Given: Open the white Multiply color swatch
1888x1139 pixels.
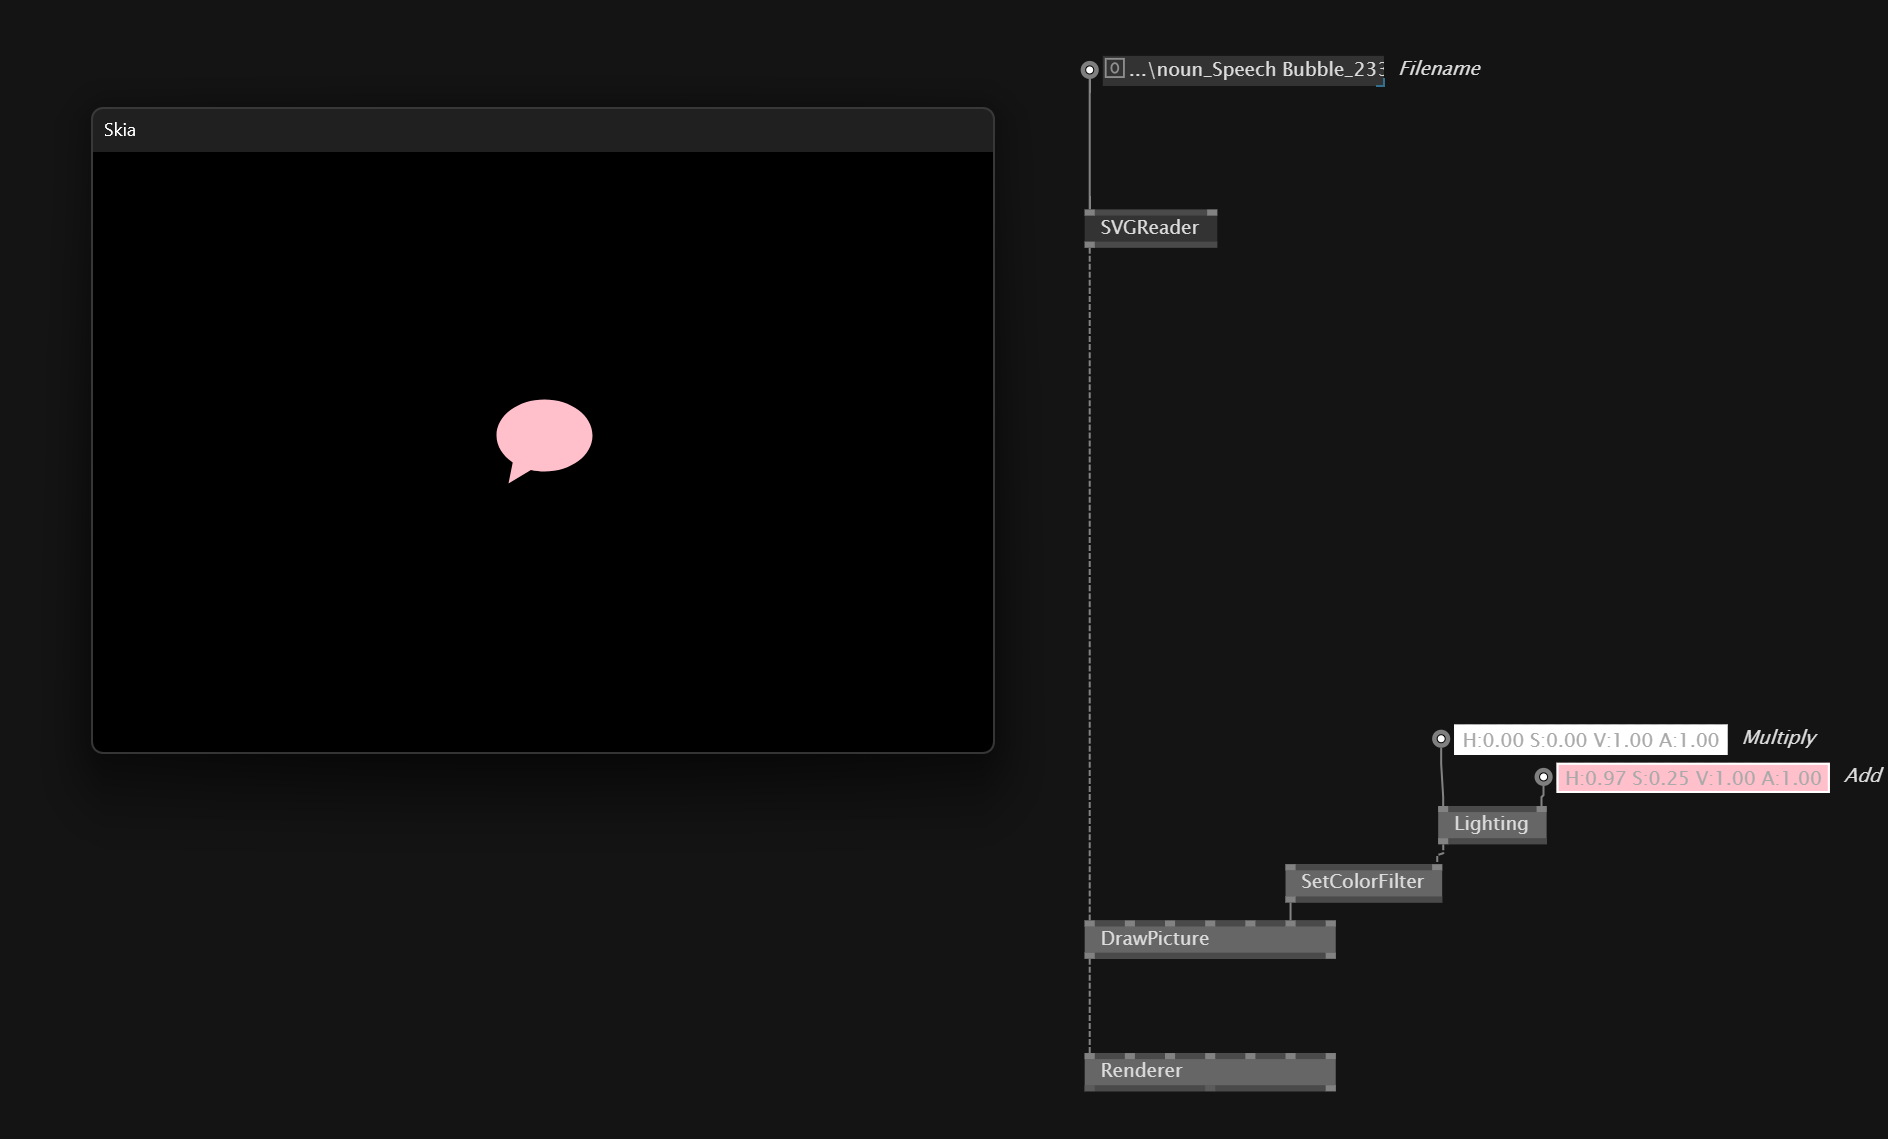Looking at the screenshot, I should [x=1589, y=740].
